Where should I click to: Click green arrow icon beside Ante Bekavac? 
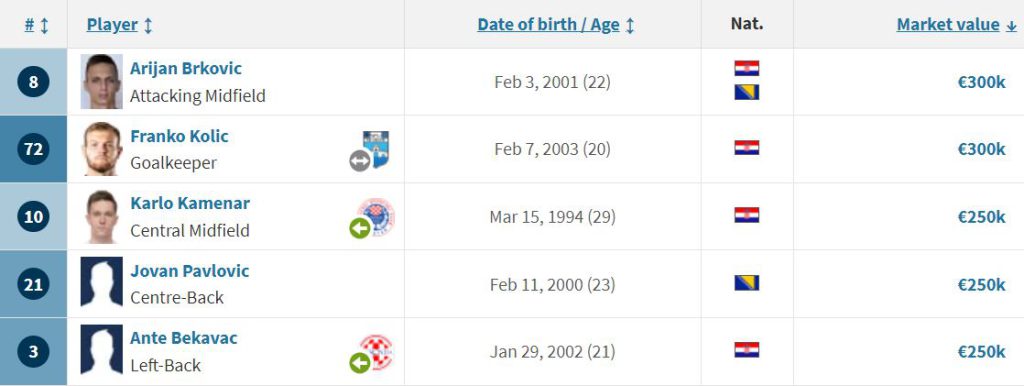pyautogui.click(x=360, y=362)
